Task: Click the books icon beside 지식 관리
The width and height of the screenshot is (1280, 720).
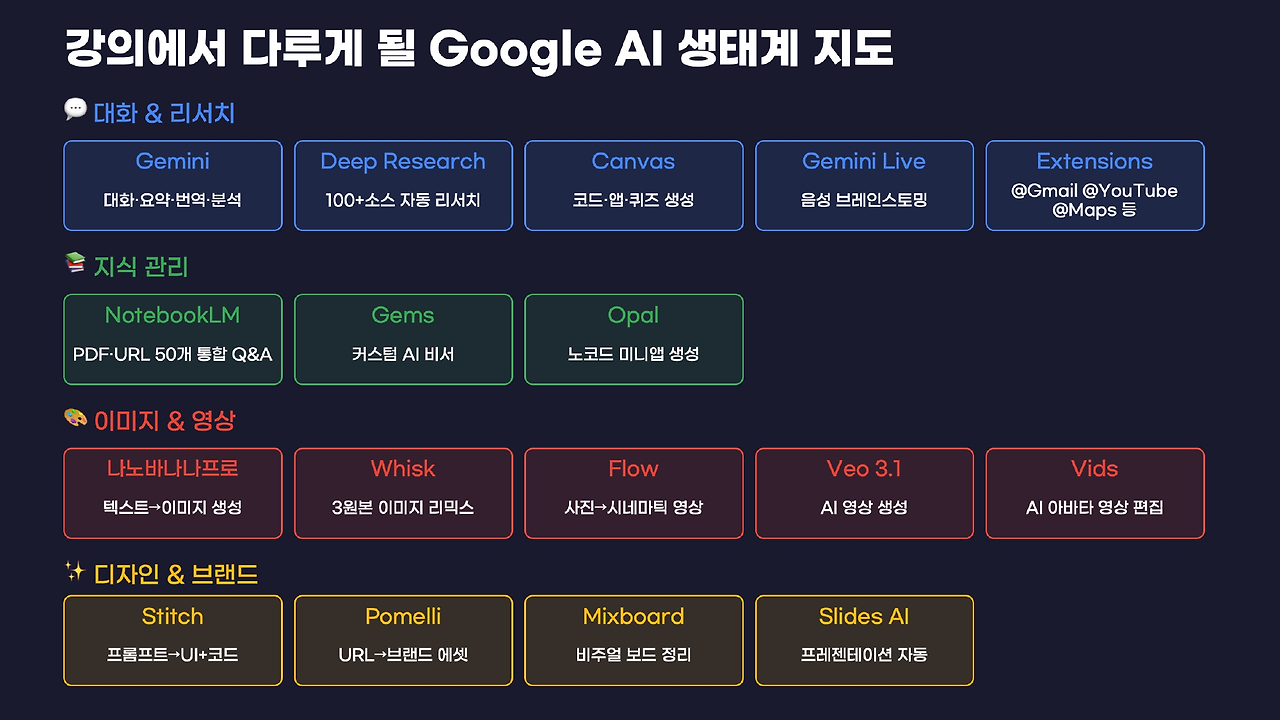Action: pyautogui.click(x=75, y=263)
